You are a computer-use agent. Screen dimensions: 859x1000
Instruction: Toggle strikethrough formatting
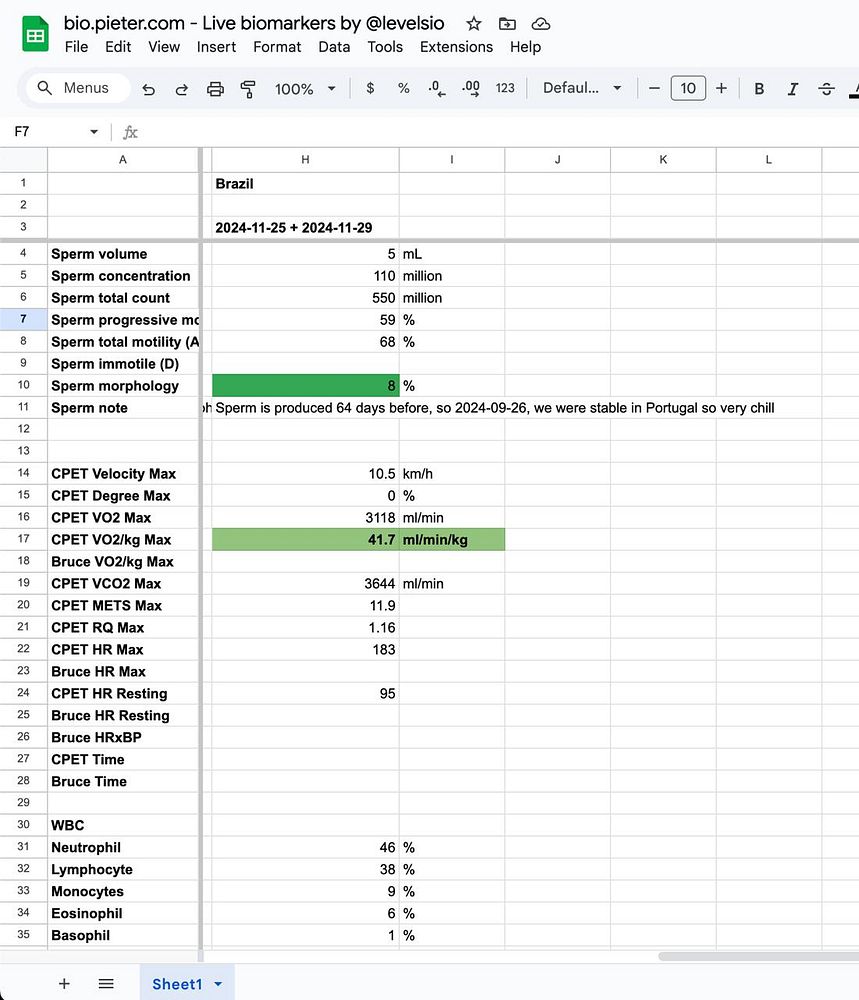tap(826, 89)
